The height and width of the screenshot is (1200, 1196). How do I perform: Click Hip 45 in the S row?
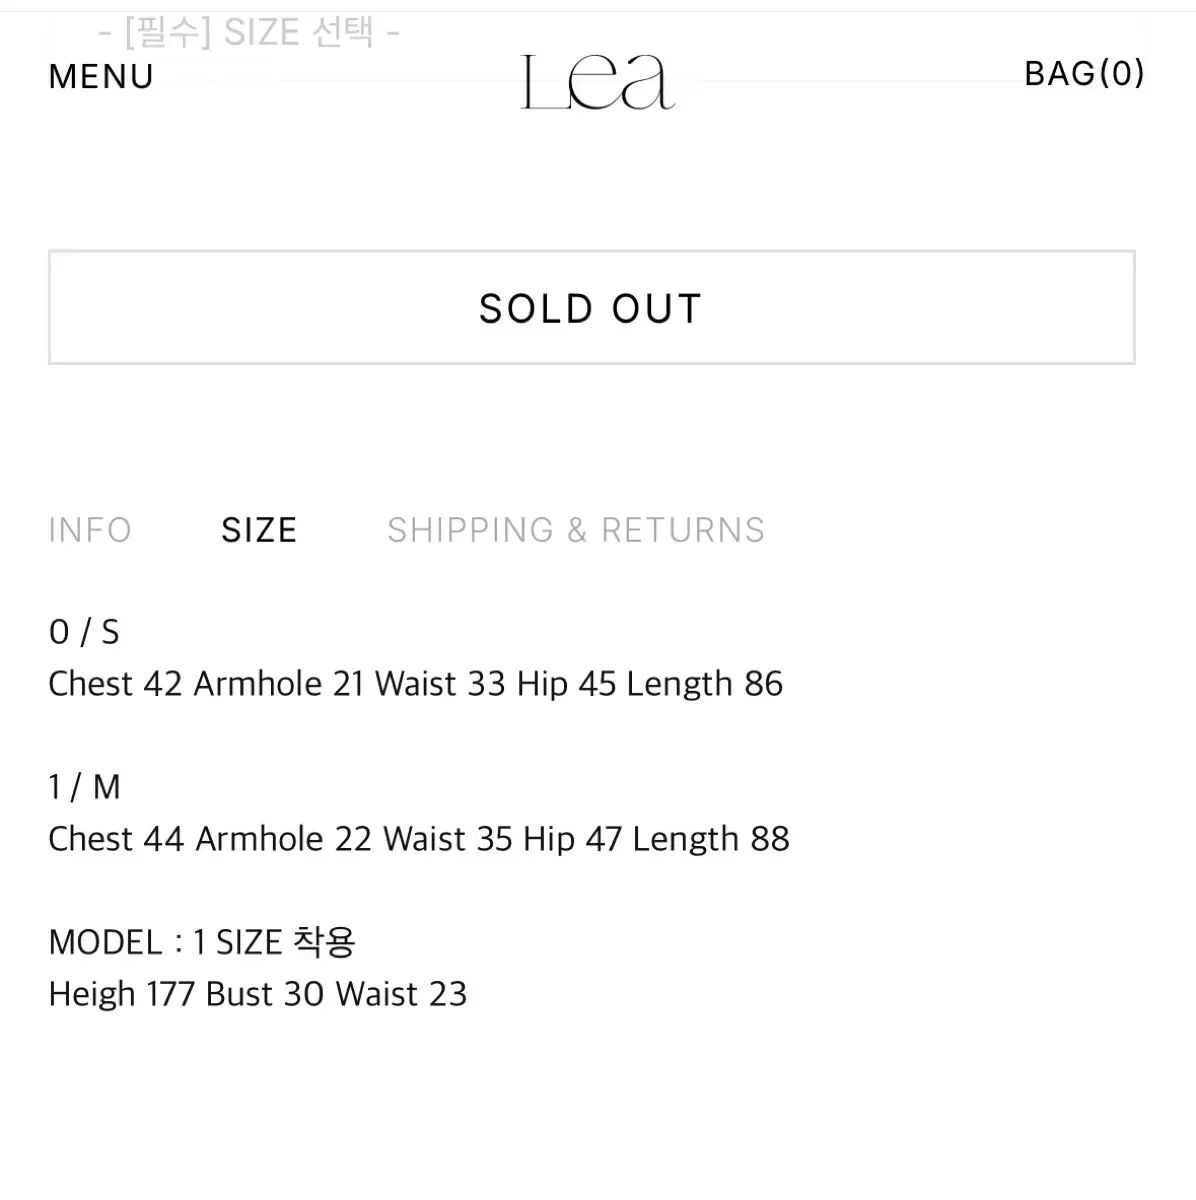click(x=566, y=684)
